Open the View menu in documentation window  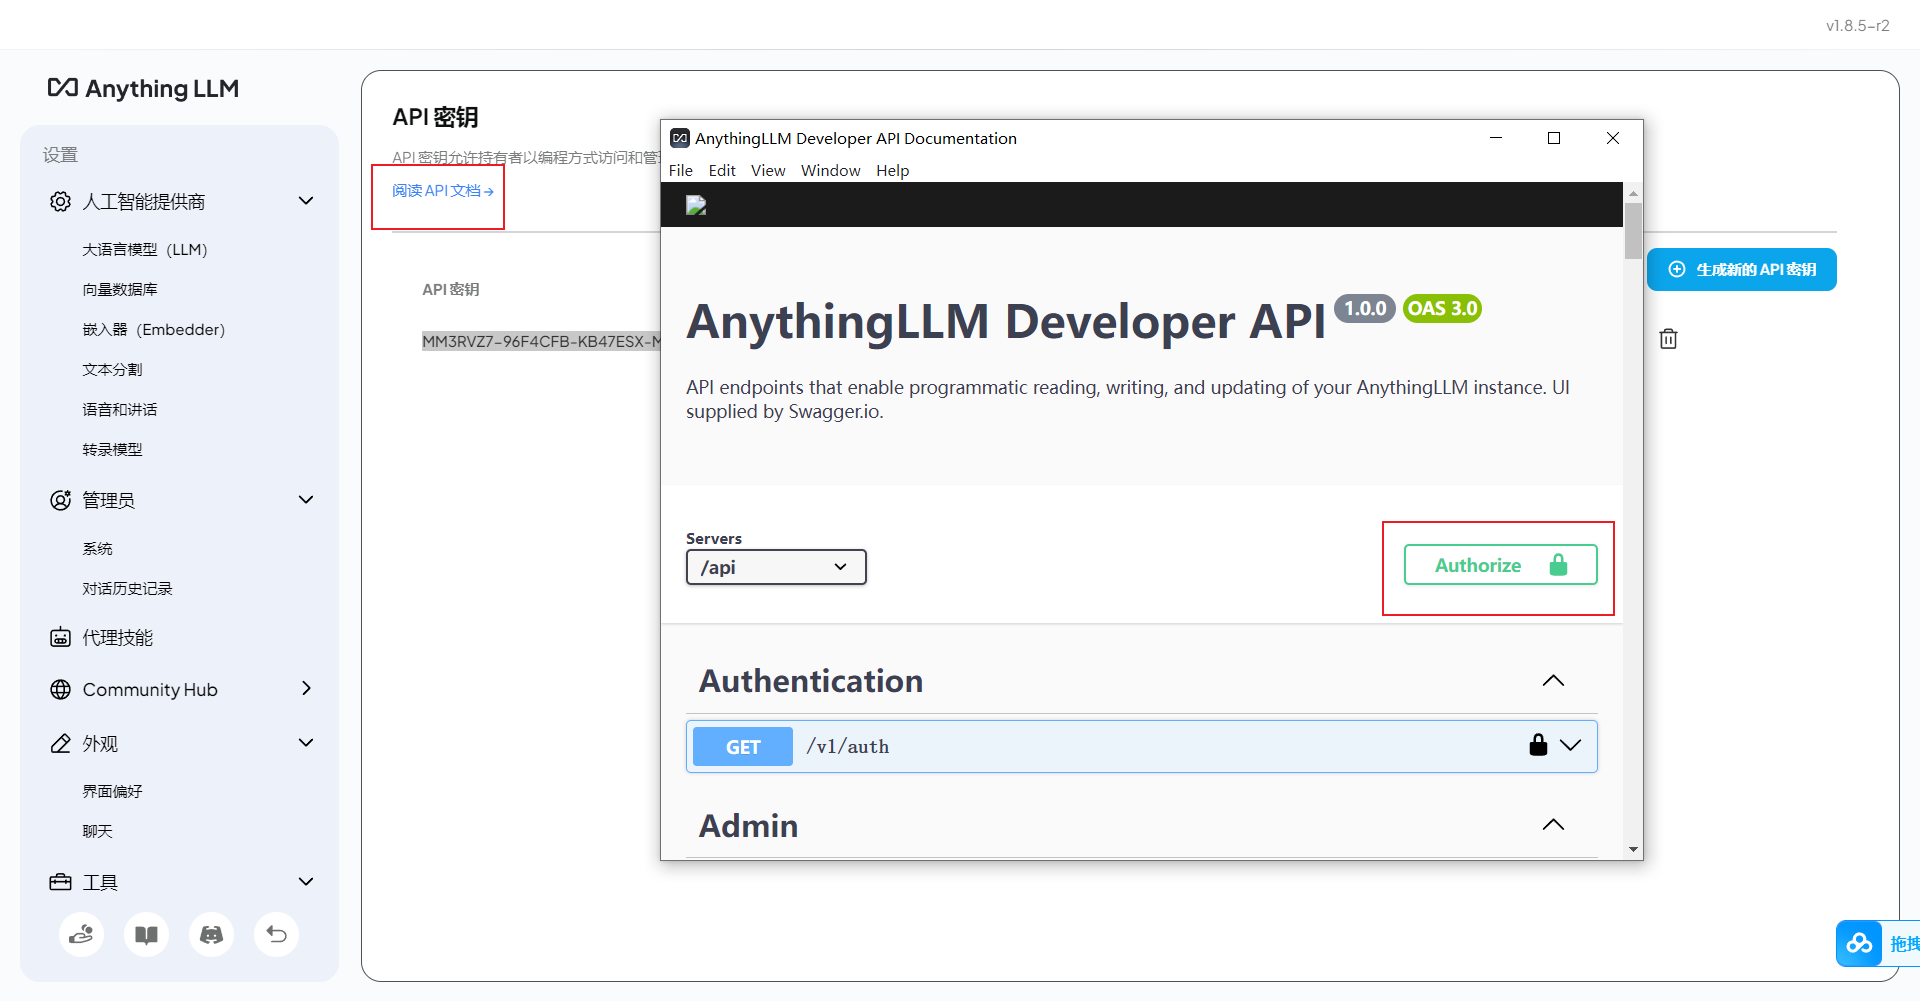tap(768, 170)
